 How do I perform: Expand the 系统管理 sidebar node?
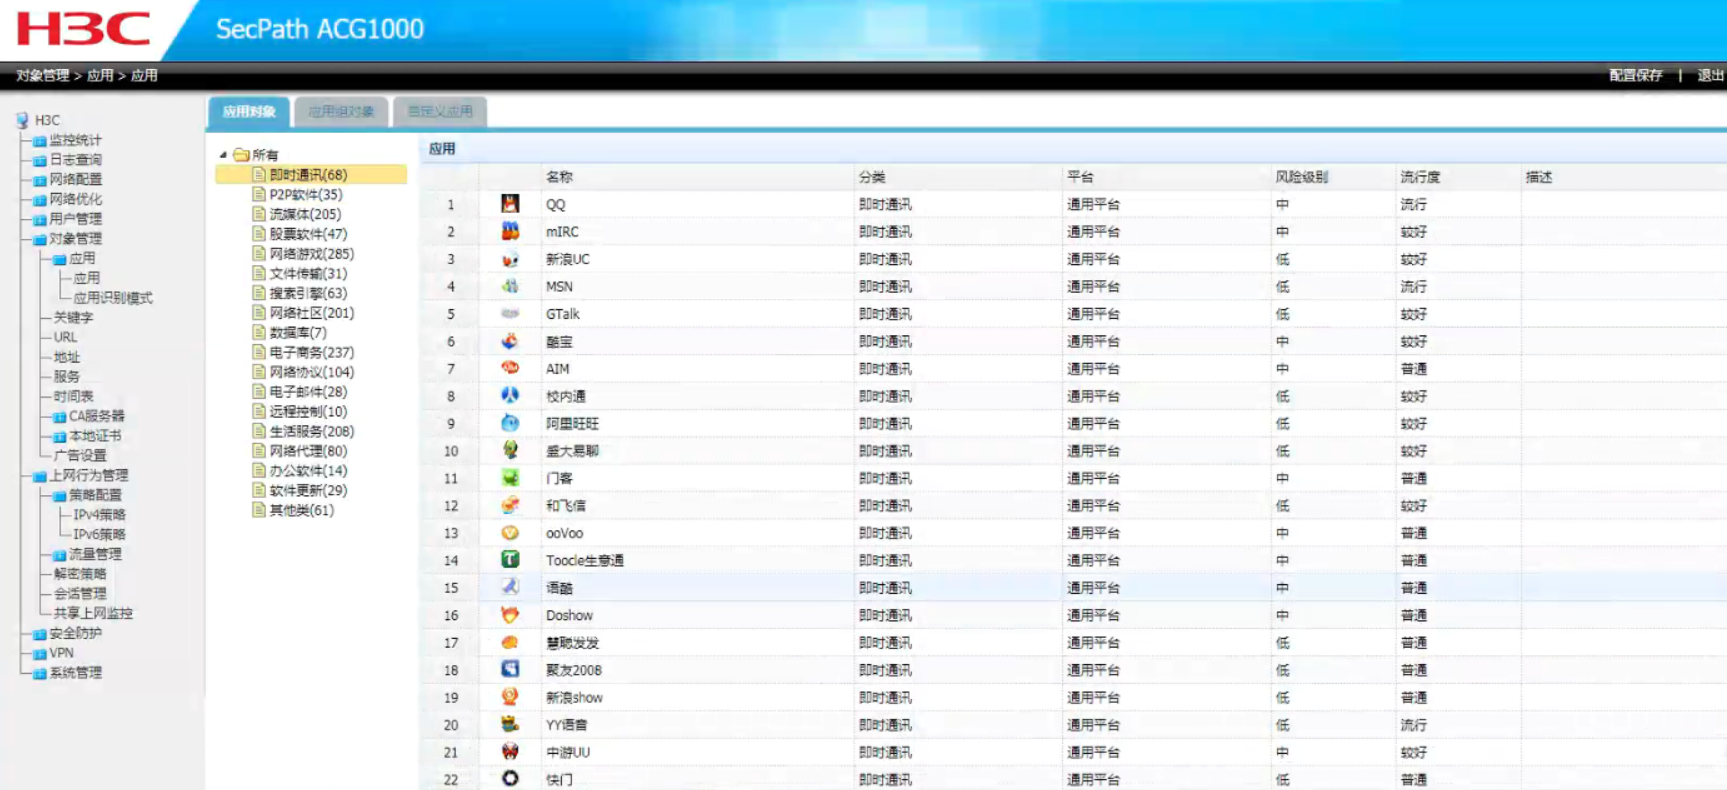point(39,673)
